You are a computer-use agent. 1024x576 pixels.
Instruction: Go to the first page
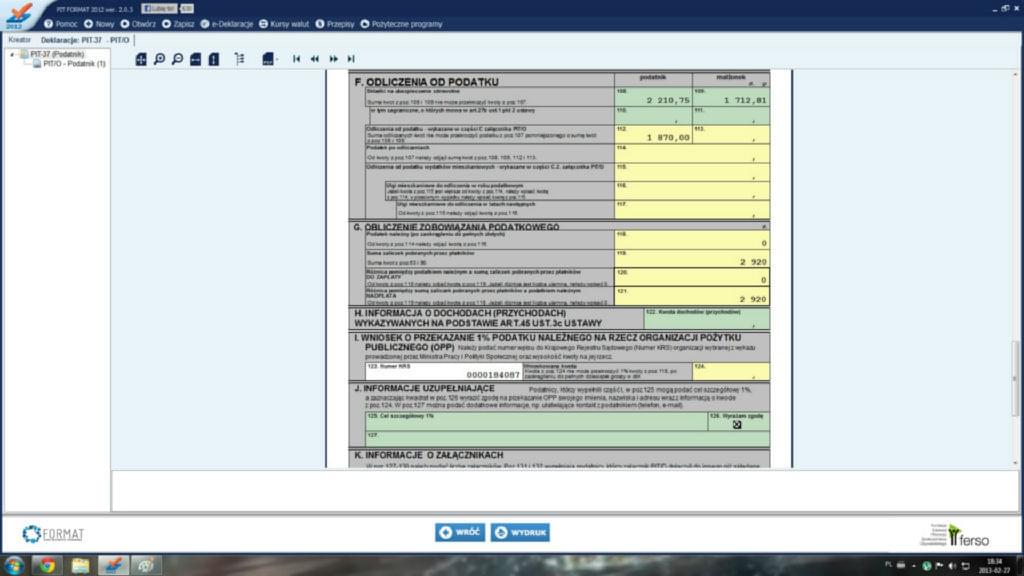(x=296, y=59)
